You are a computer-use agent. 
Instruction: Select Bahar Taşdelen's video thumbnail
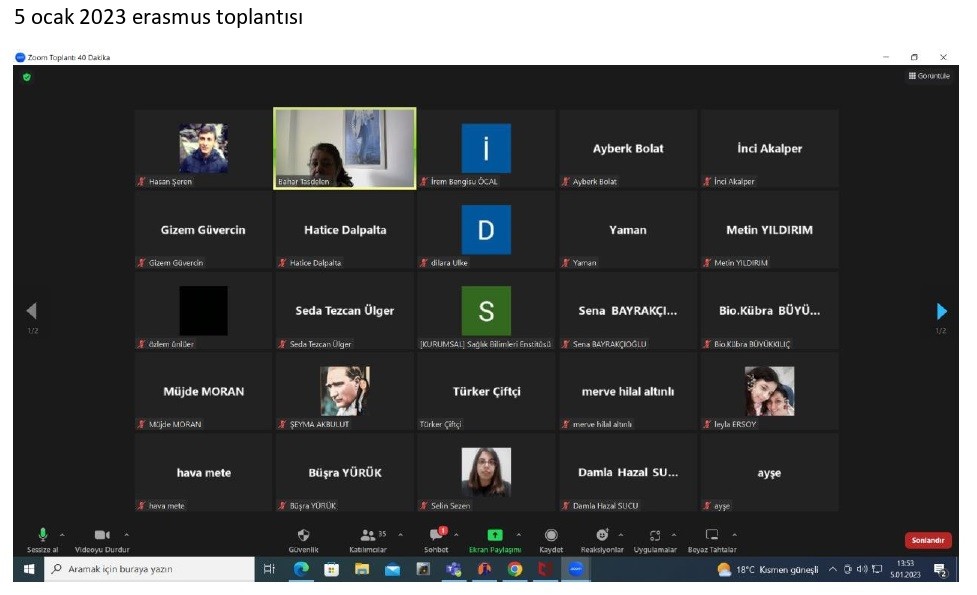pyautogui.click(x=345, y=148)
